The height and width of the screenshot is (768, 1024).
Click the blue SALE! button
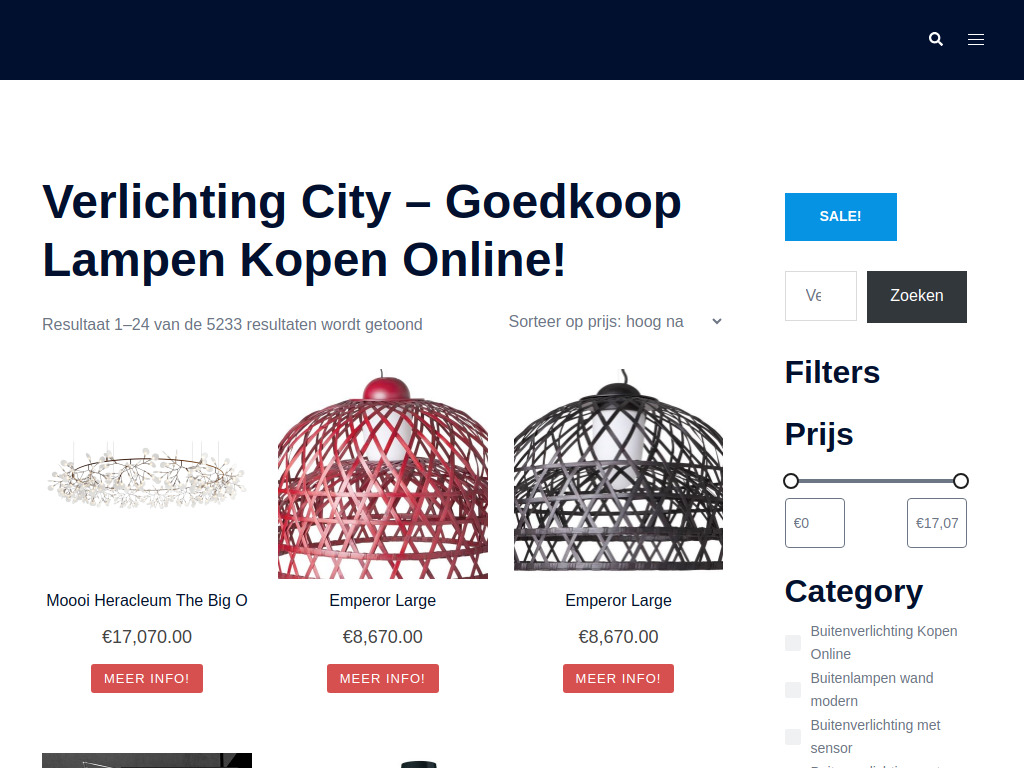[x=840, y=217]
